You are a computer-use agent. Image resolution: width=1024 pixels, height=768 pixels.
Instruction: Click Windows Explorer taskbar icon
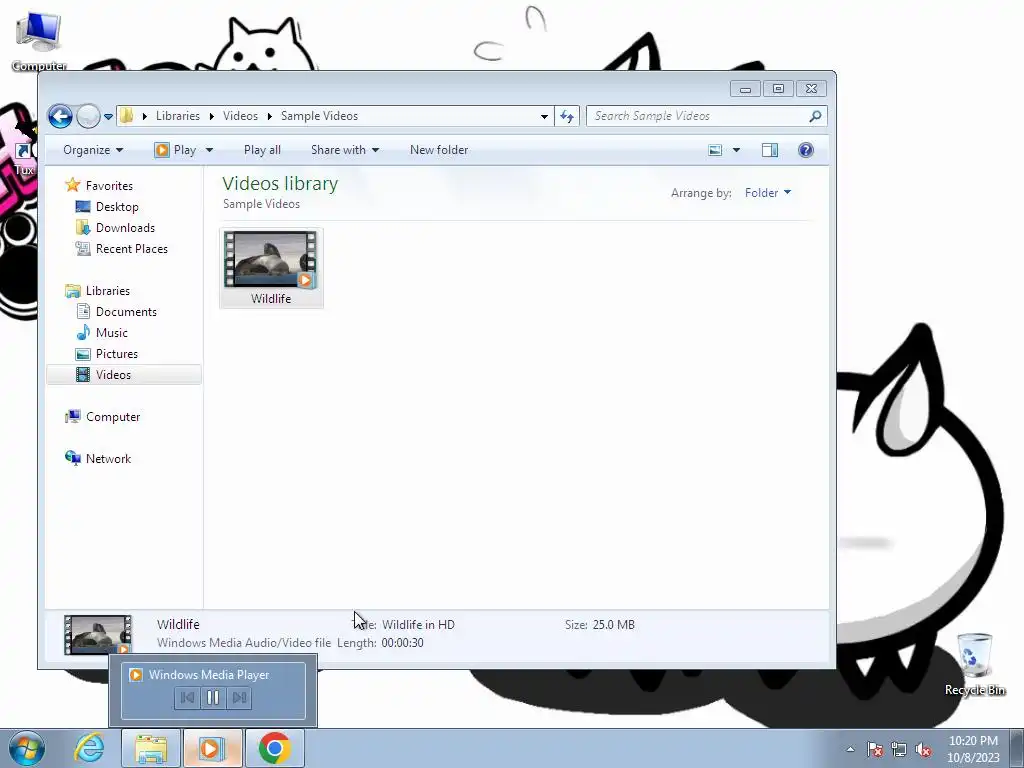click(151, 748)
